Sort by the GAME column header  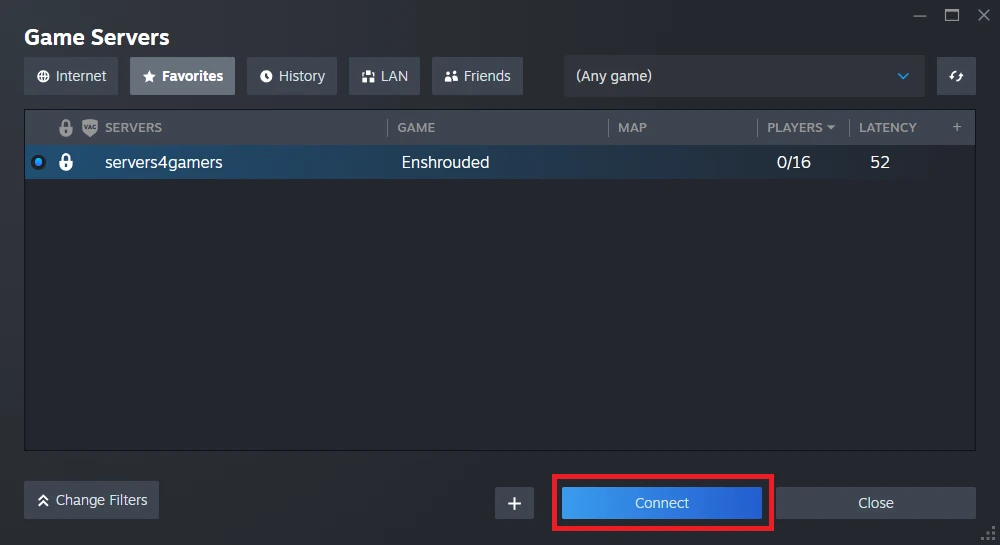[x=416, y=127]
